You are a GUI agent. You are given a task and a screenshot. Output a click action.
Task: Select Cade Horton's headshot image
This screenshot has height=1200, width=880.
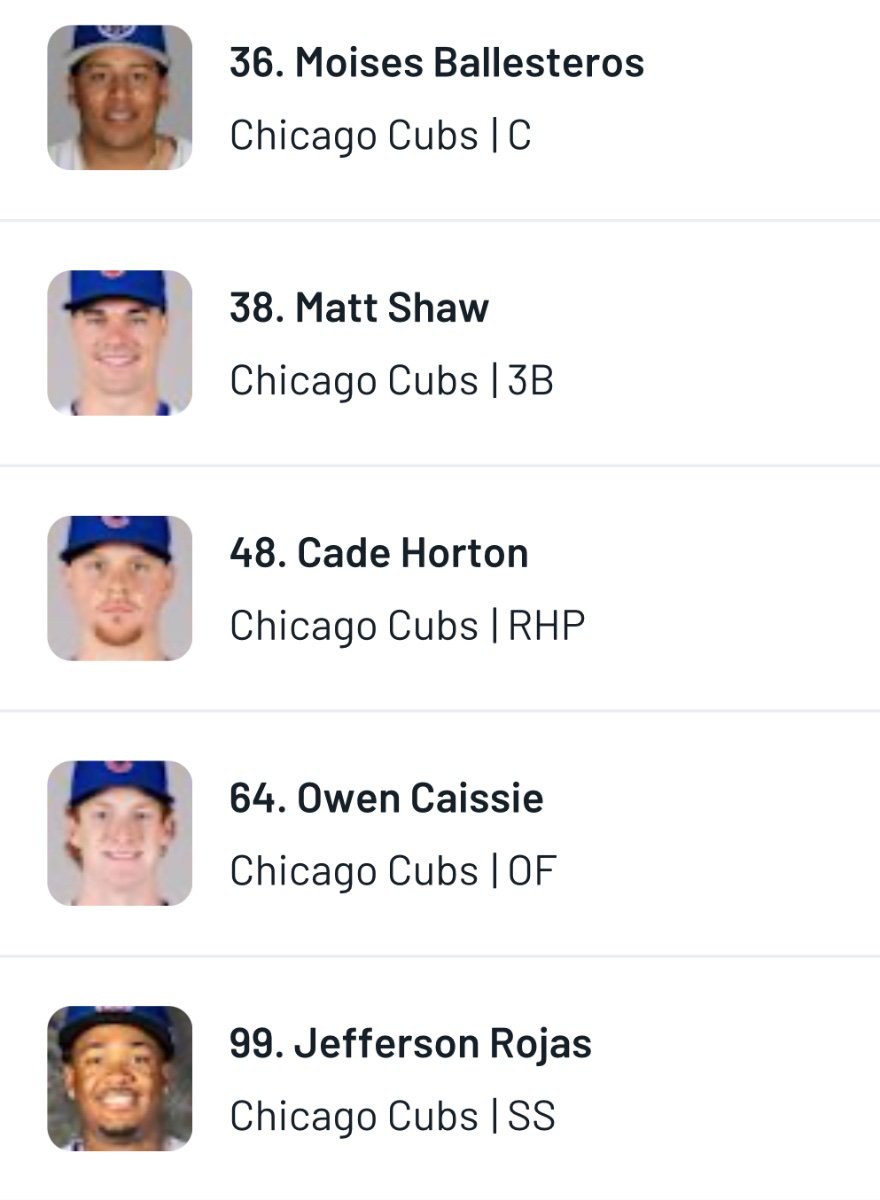click(x=119, y=588)
